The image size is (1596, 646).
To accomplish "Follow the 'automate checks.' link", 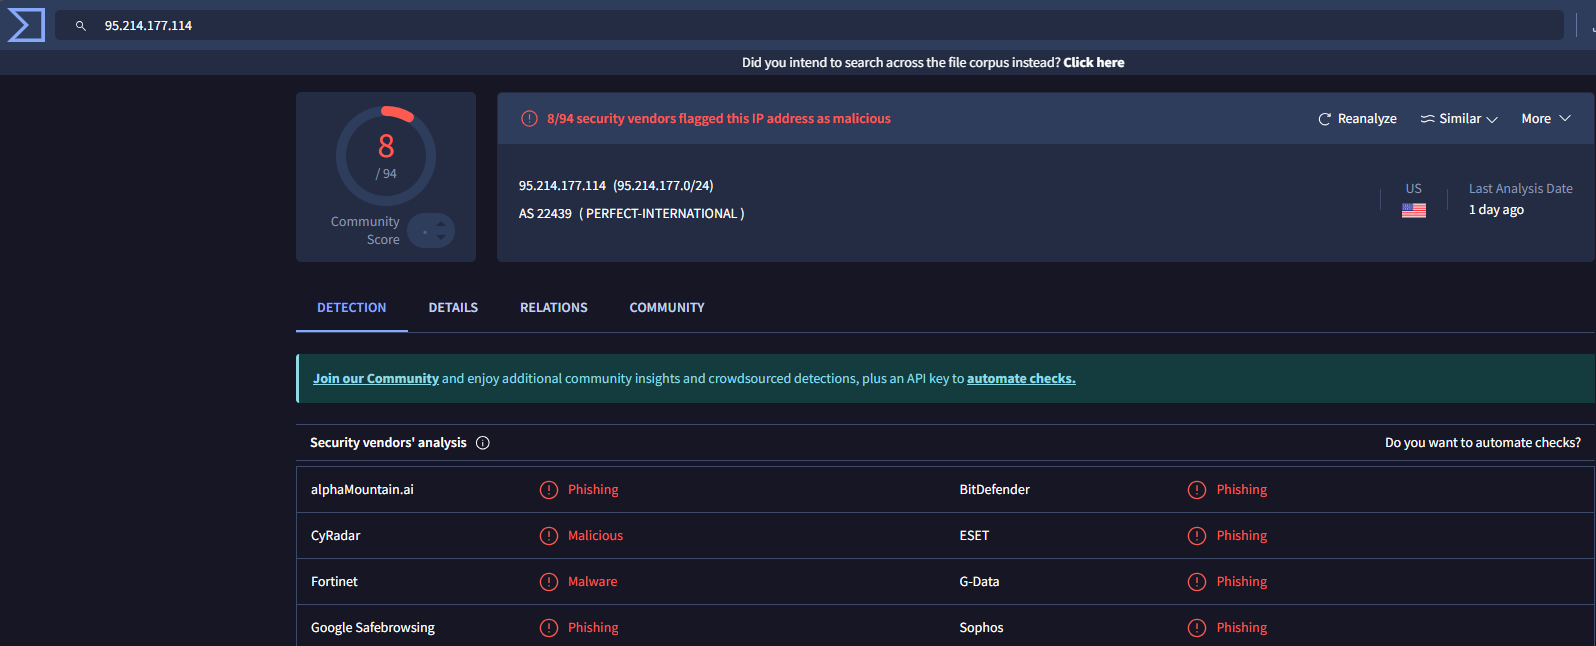I will click(x=1021, y=379).
